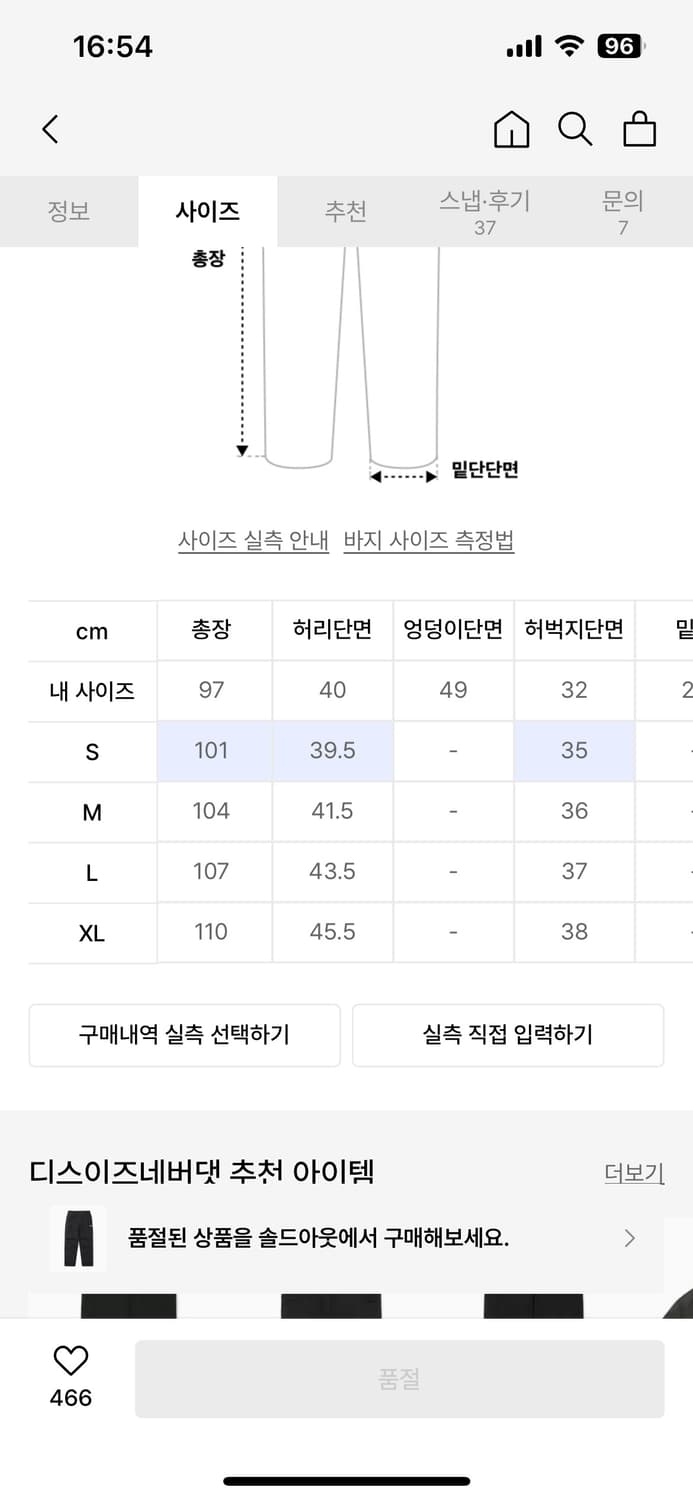Image resolution: width=693 pixels, height=1500 pixels.
Task: Tap the disabled 품절 button
Action: 399,1379
